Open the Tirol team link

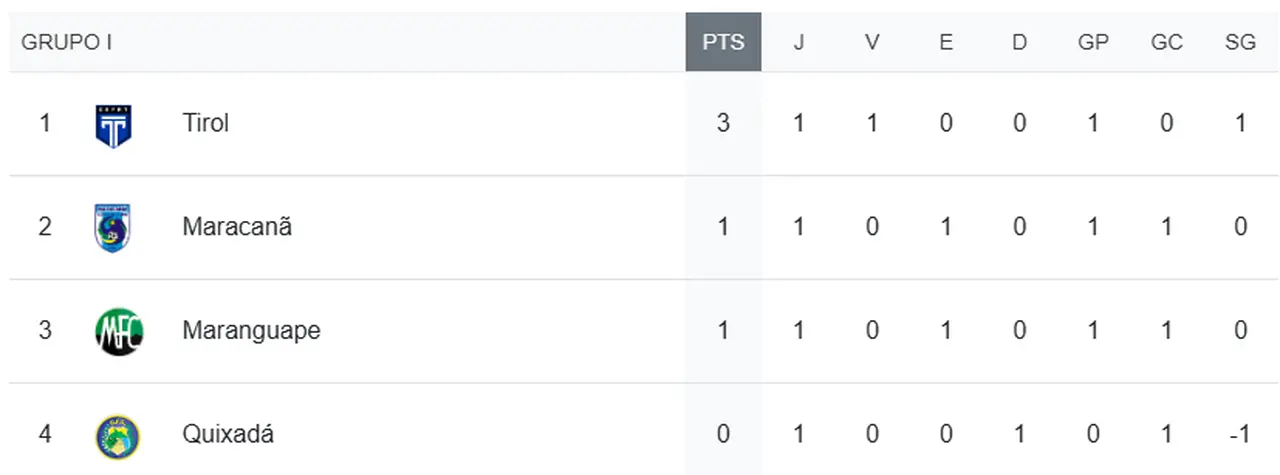click(206, 123)
